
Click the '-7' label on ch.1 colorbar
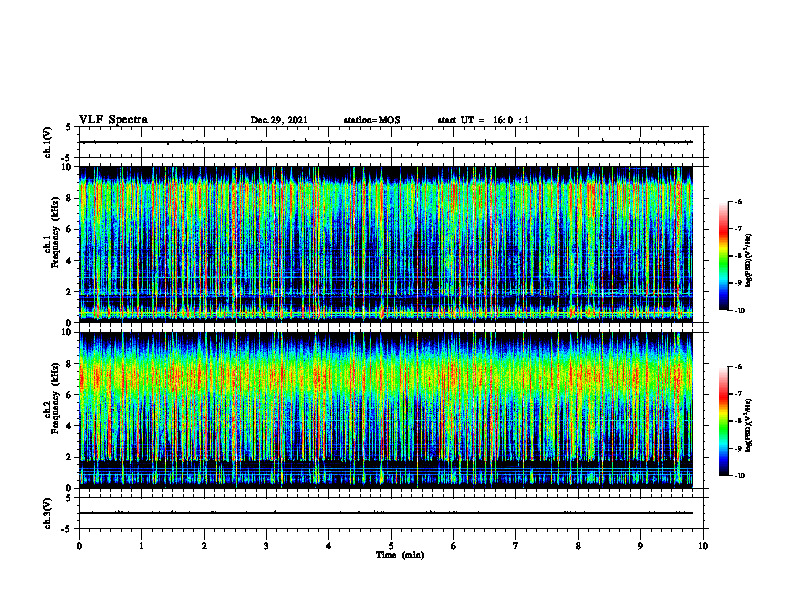tap(738, 229)
